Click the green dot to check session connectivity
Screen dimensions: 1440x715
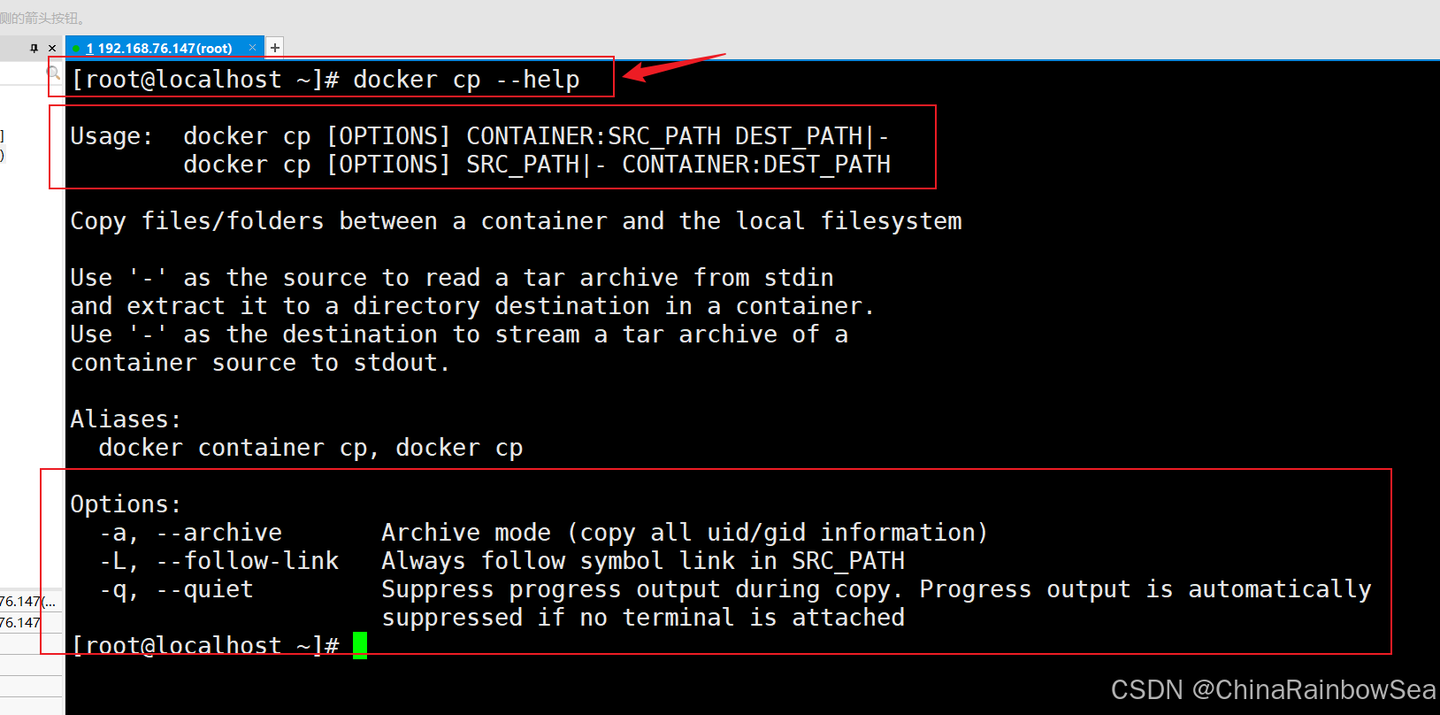78,47
